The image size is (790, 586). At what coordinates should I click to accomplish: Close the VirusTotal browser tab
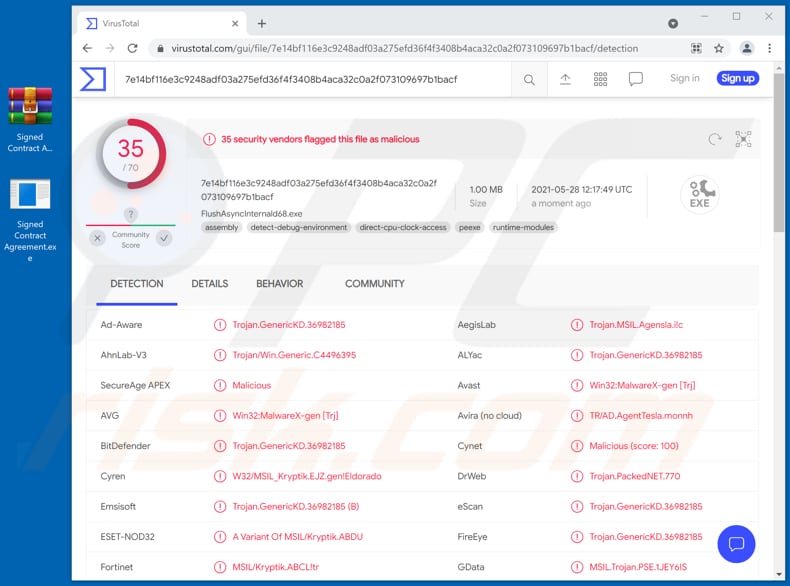(x=235, y=24)
